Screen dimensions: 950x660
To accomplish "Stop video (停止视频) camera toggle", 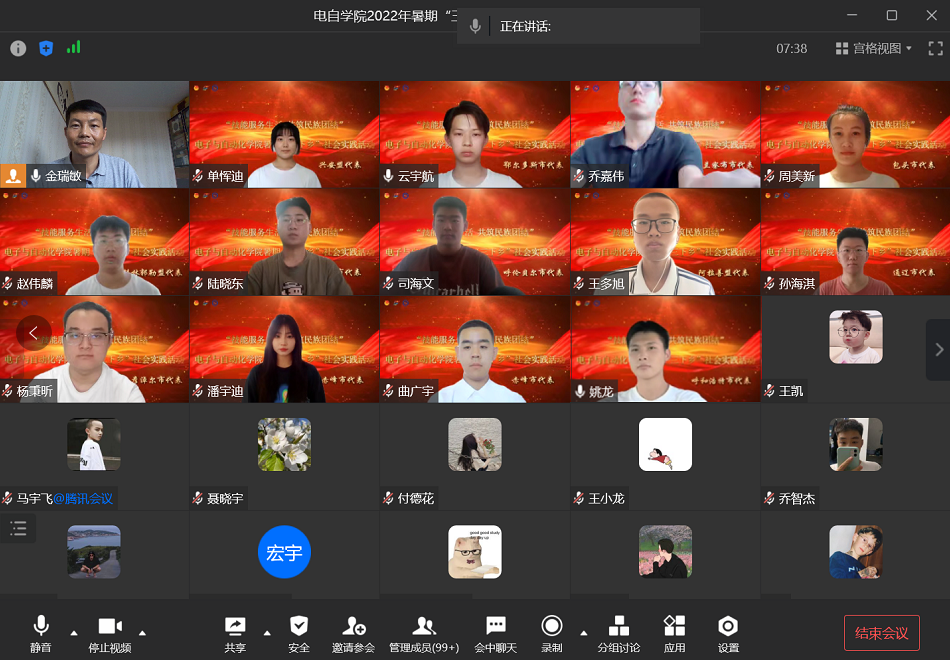I will click(x=109, y=627).
